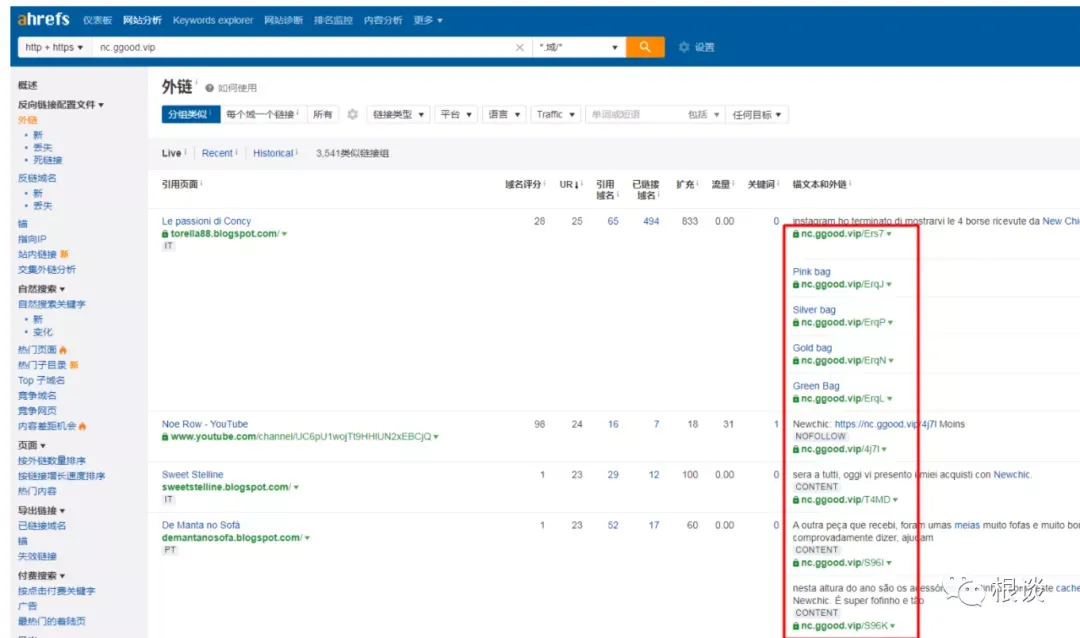Open the Noe Row - YouTube link
This screenshot has width=1080, height=638.
[x=205, y=424]
